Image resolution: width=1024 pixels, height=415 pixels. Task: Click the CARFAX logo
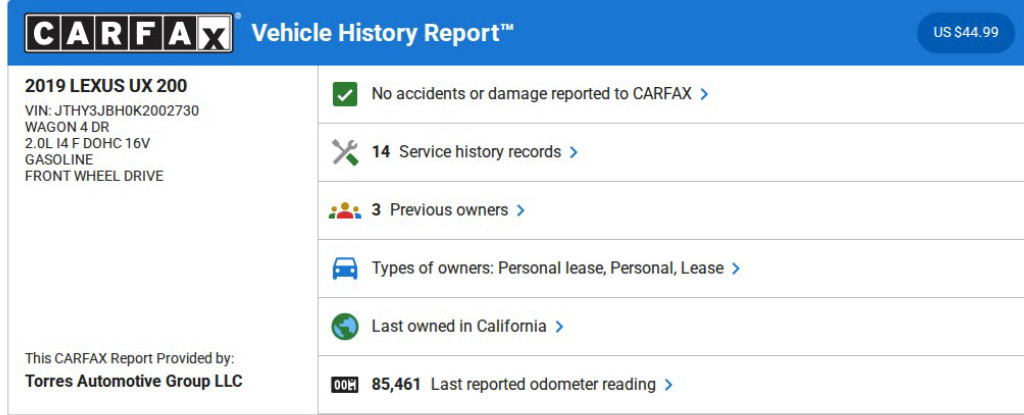click(x=130, y=33)
